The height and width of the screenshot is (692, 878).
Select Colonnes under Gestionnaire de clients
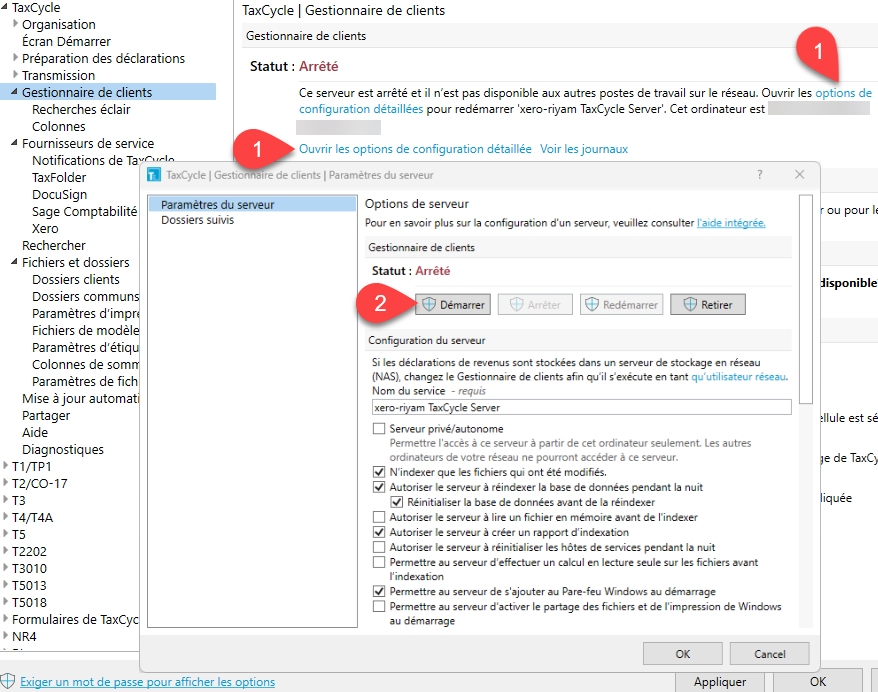click(x=59, y=127)
